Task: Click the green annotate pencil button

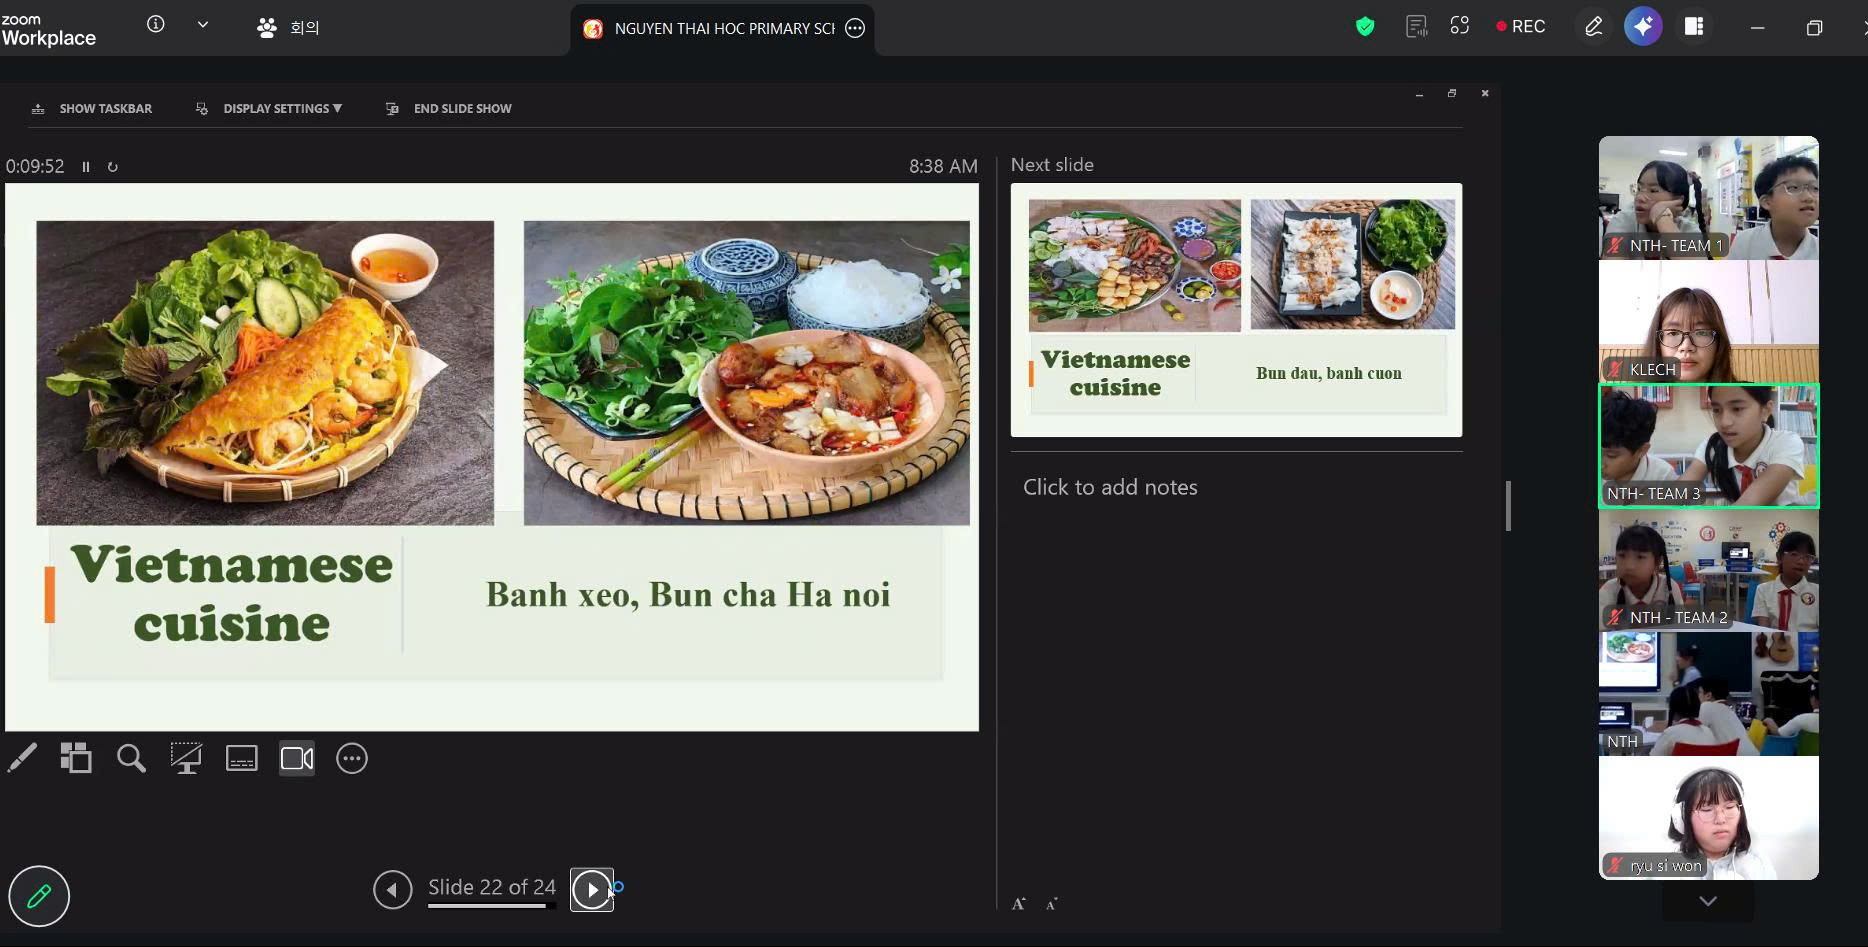Action: pyautogui.click(x=39, y=895)
